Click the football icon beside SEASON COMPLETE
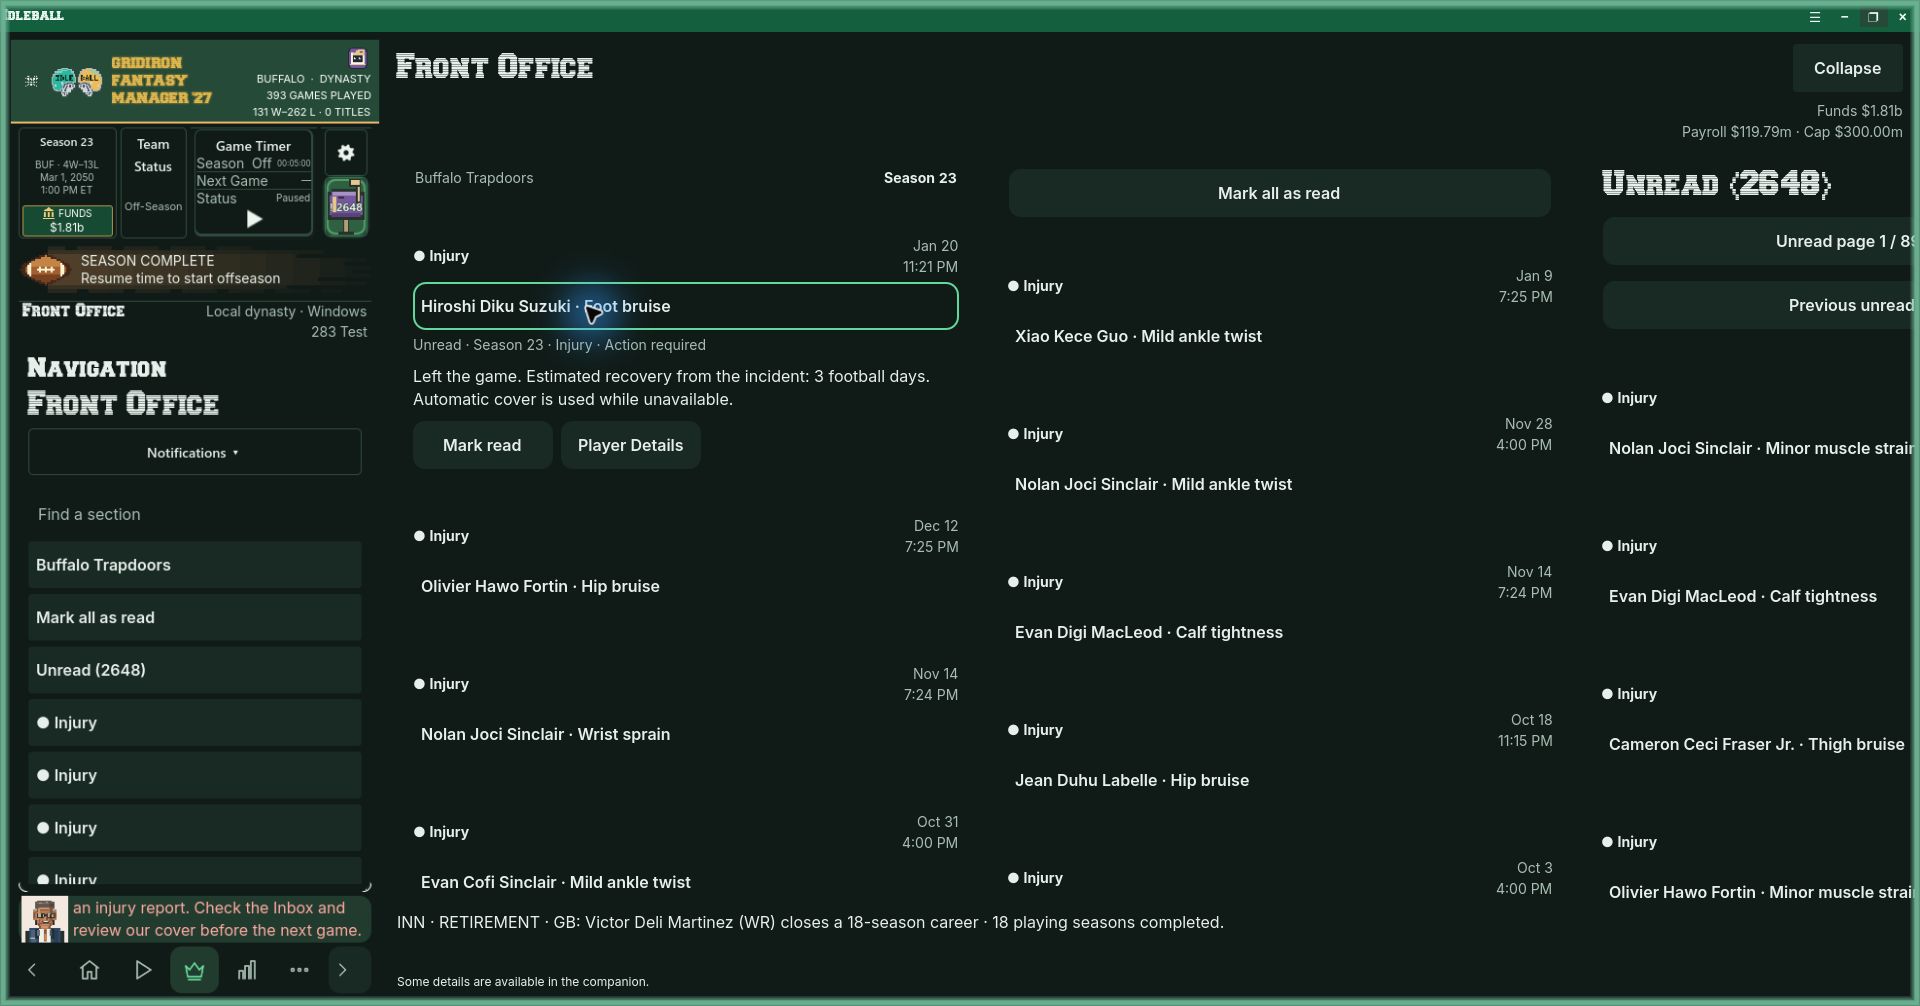Image resolution: width=1920 pixels, height=1006 pixels. (46, 269)
